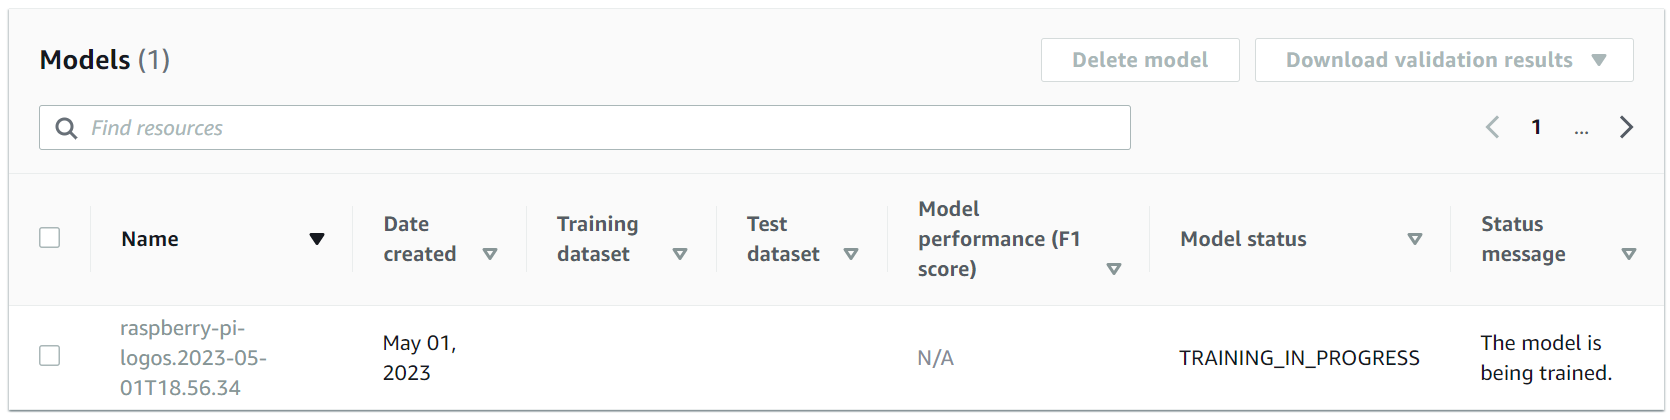Click the Date created column header
The width and height of the screenshot is (1670, 420).
(420, 239)
